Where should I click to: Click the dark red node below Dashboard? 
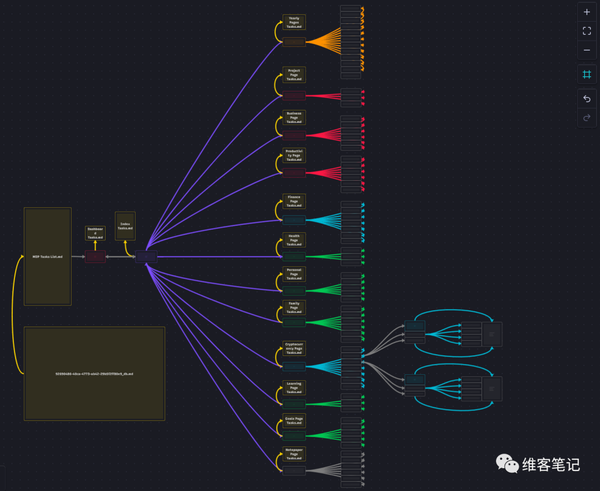(x=95, y=256)
